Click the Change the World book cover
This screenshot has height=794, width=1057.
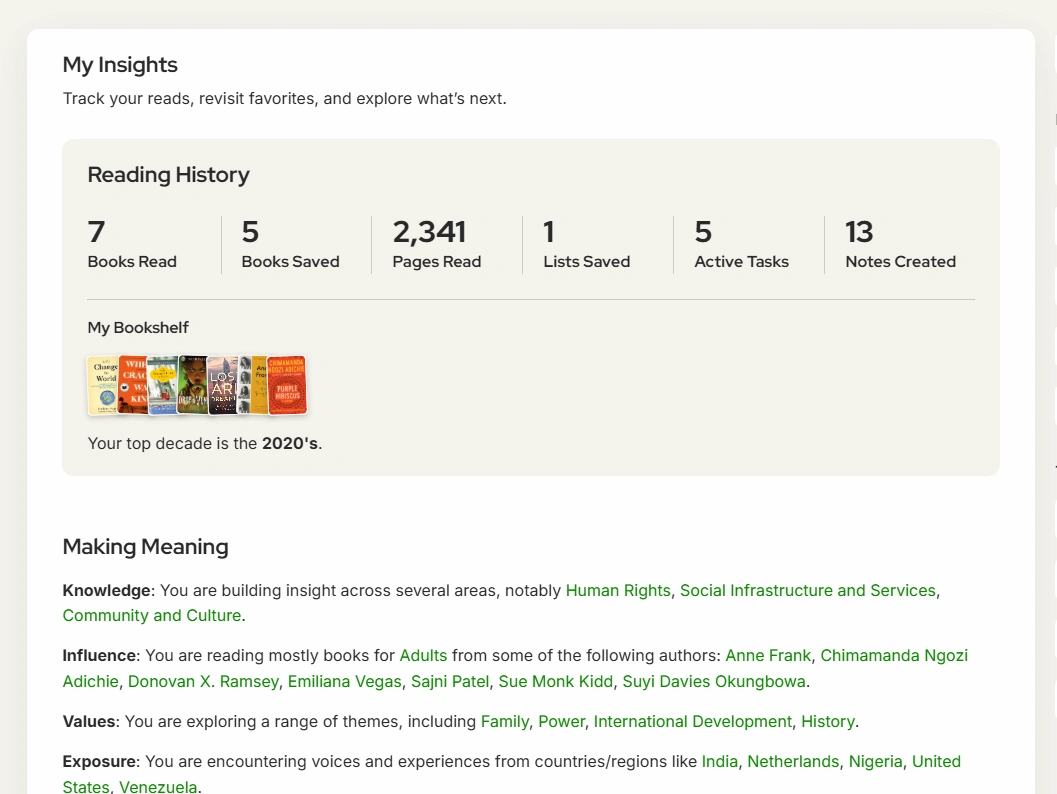pyautogui.click(x=101, y=386)
